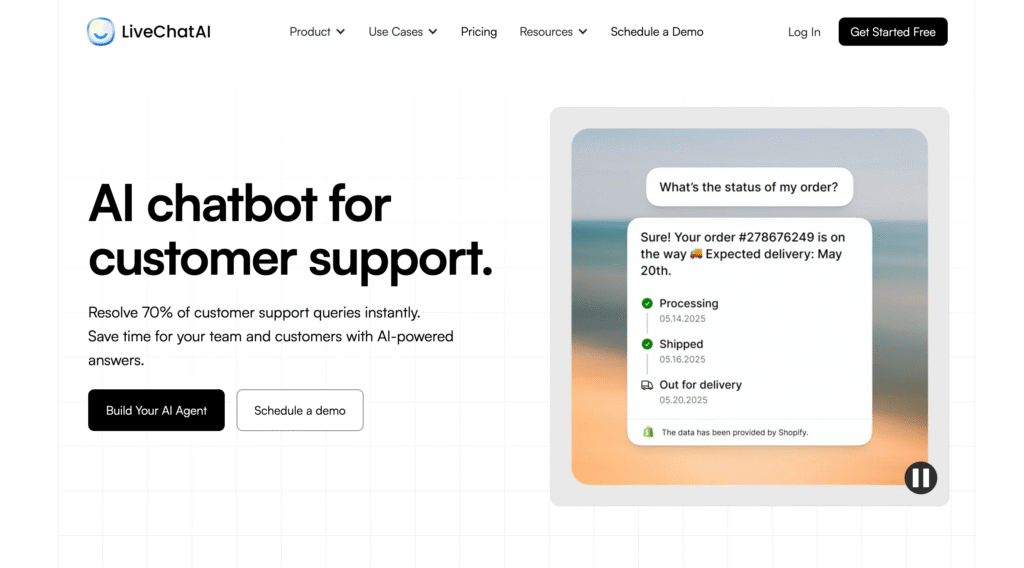Pause the demo animation

(x=920, y=477)
